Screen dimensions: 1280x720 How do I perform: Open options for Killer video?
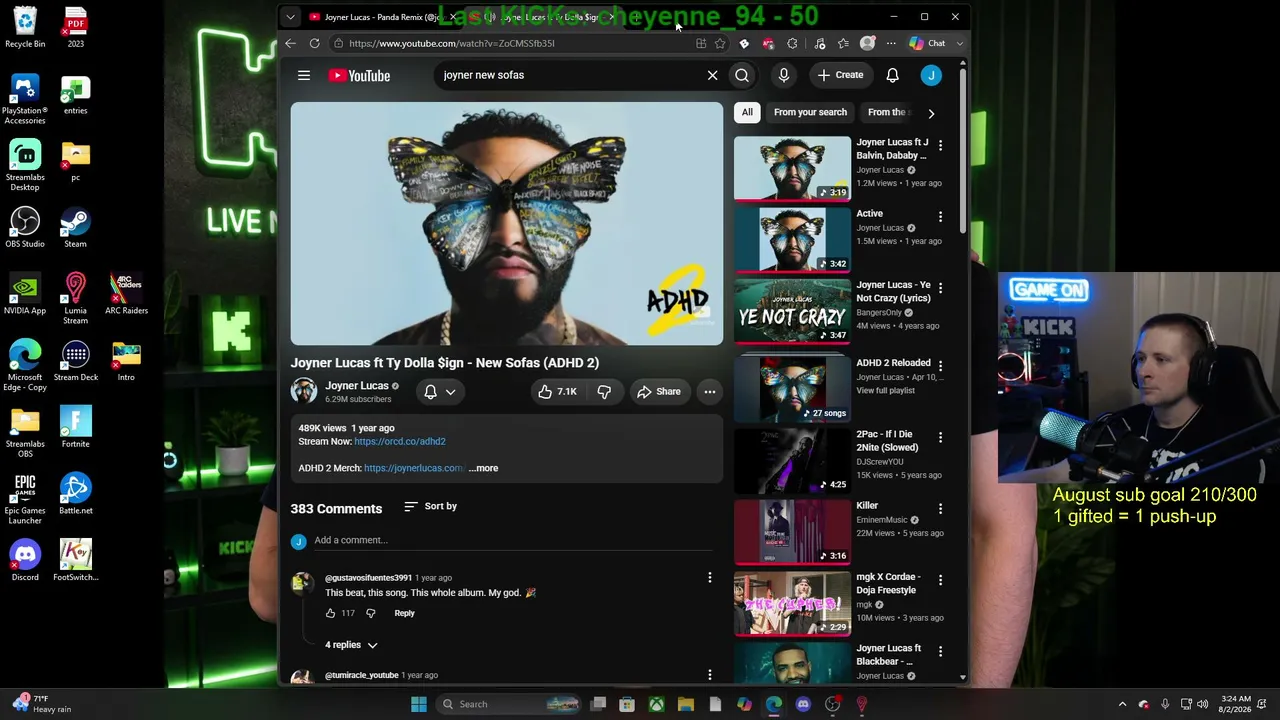(940, 508)
